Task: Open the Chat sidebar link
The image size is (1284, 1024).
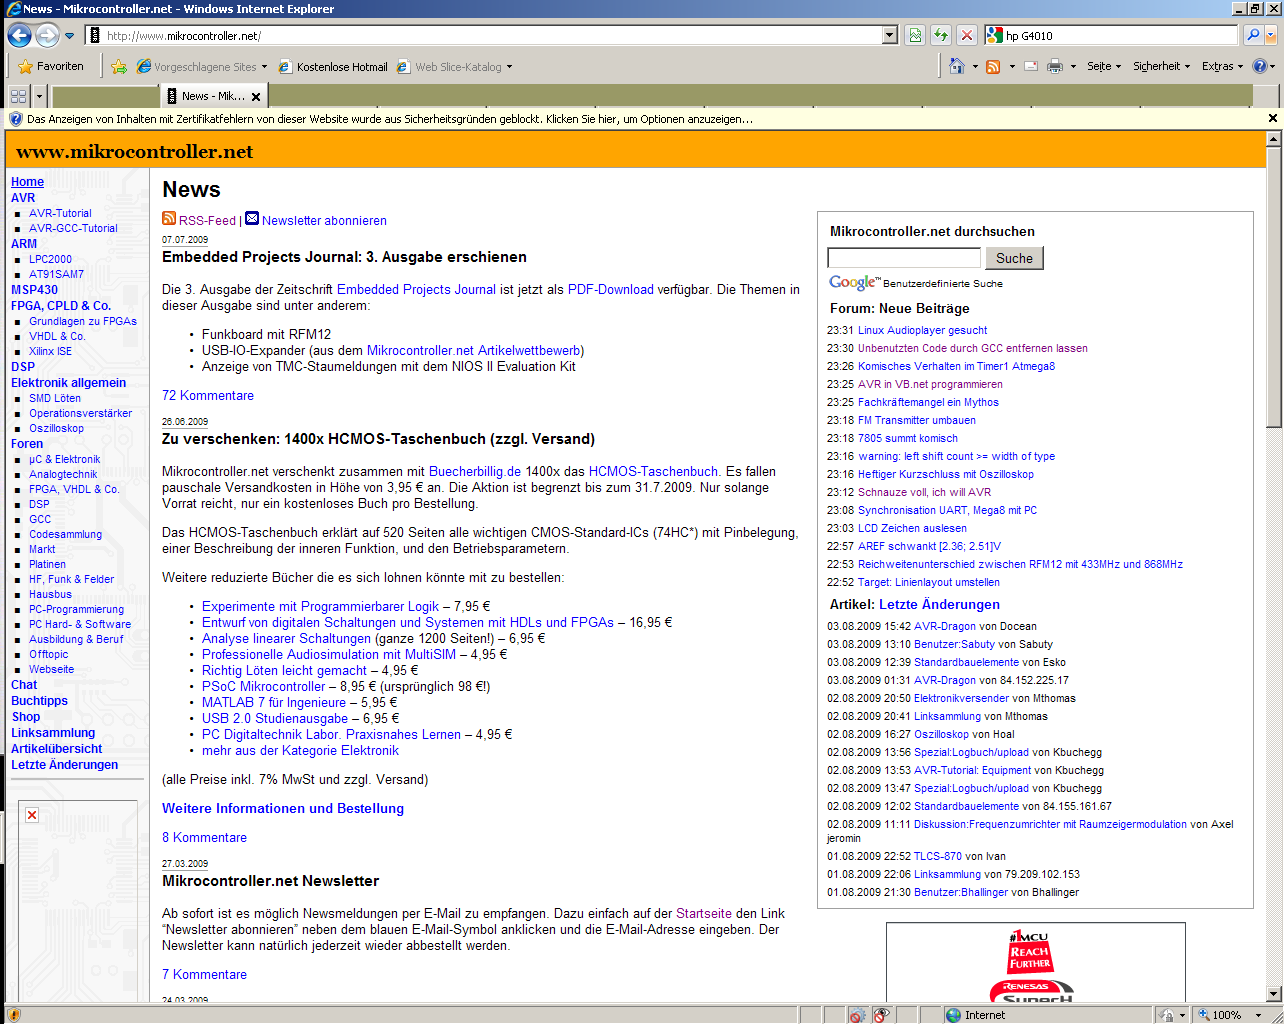Action: [24, 685]
